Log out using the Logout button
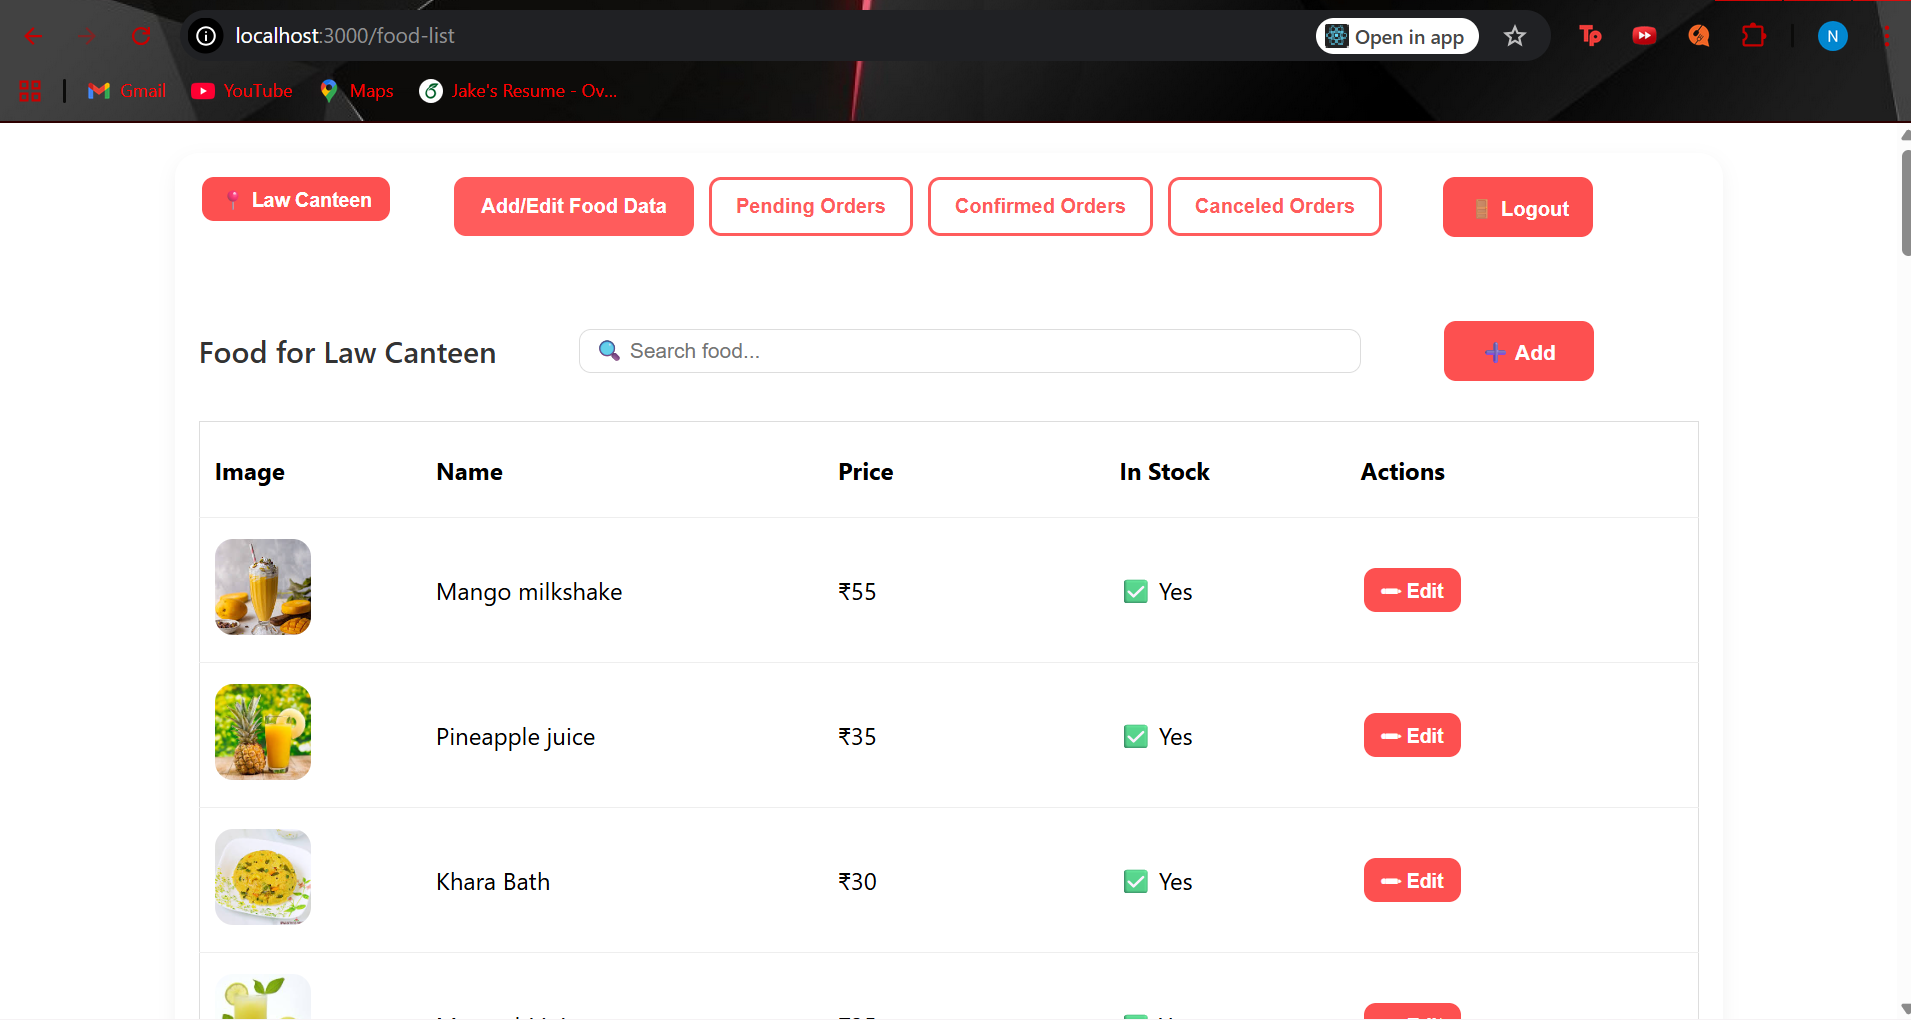The height and width of the screenshot is (1020, 1911). click(1518, 207)
